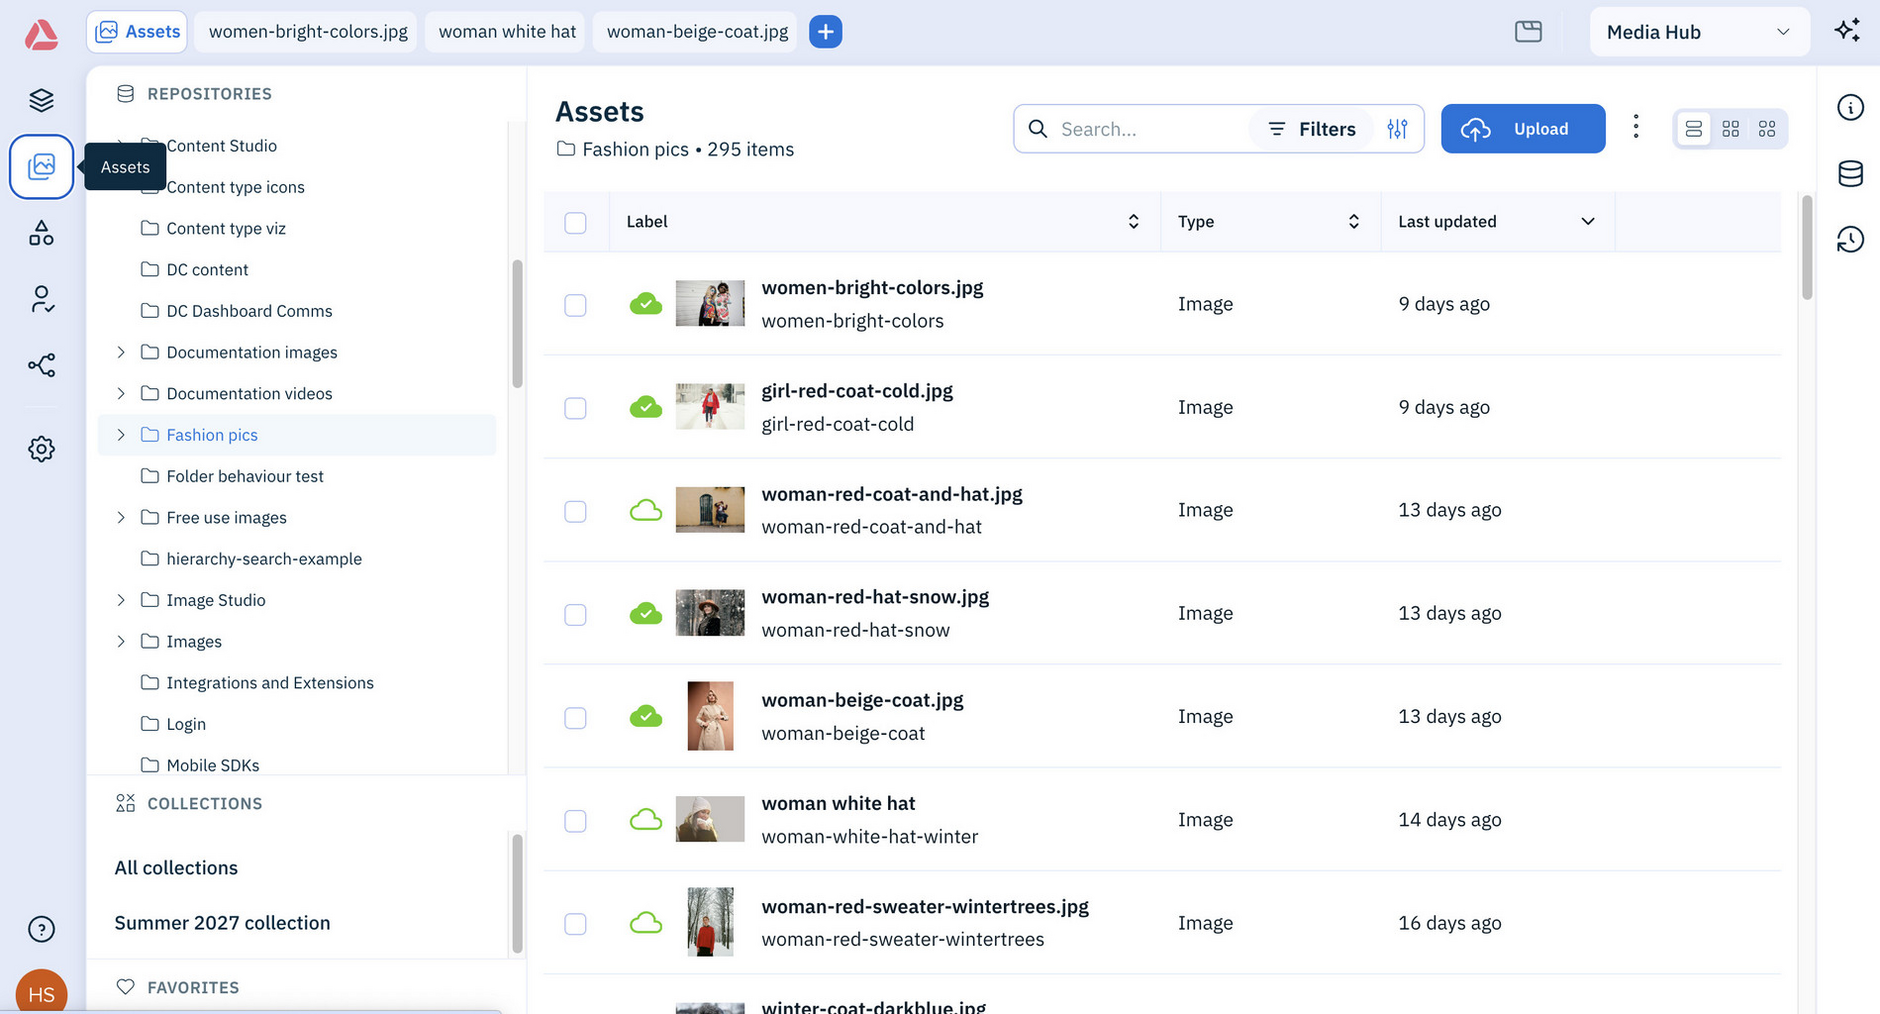This screenshot has width=1880, height=1014.
Task: Click the HS user avatar
Action: pos(41,993)
